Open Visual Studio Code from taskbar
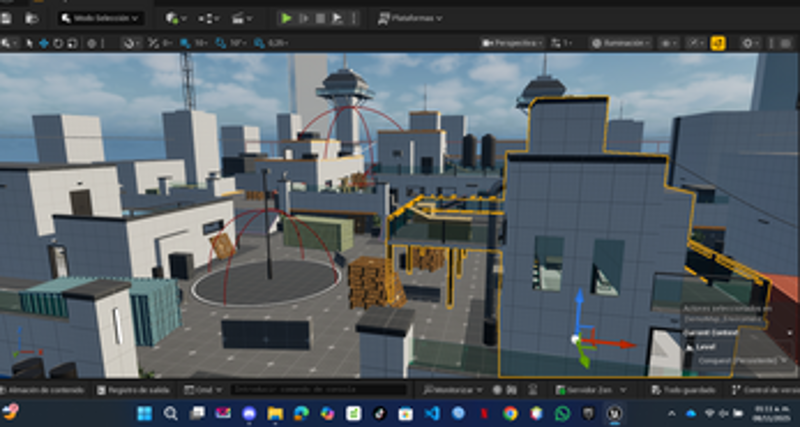 [432, 413]
